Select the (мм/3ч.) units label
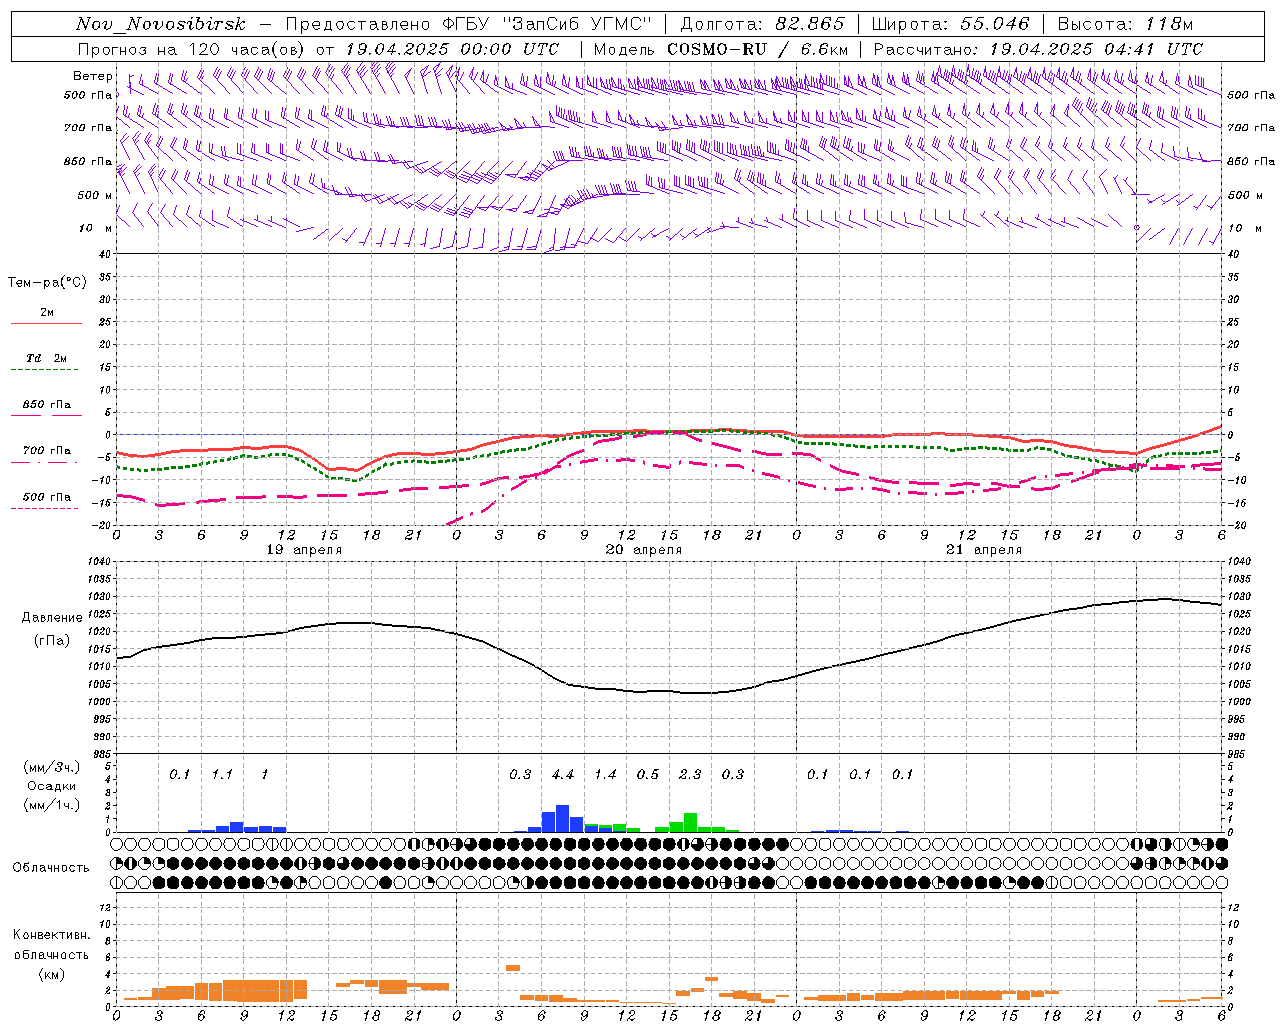 (51, 768)
